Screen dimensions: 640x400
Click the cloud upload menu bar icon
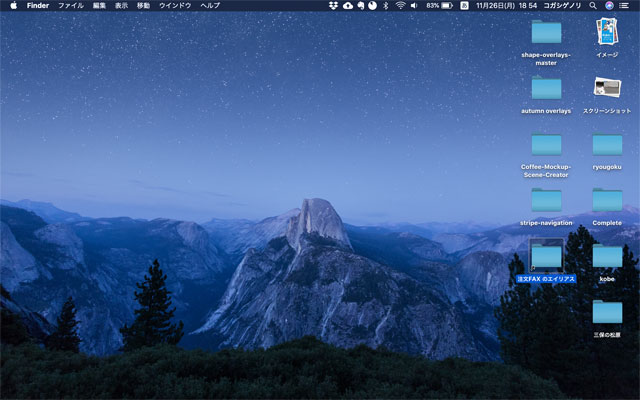[348, 6]
